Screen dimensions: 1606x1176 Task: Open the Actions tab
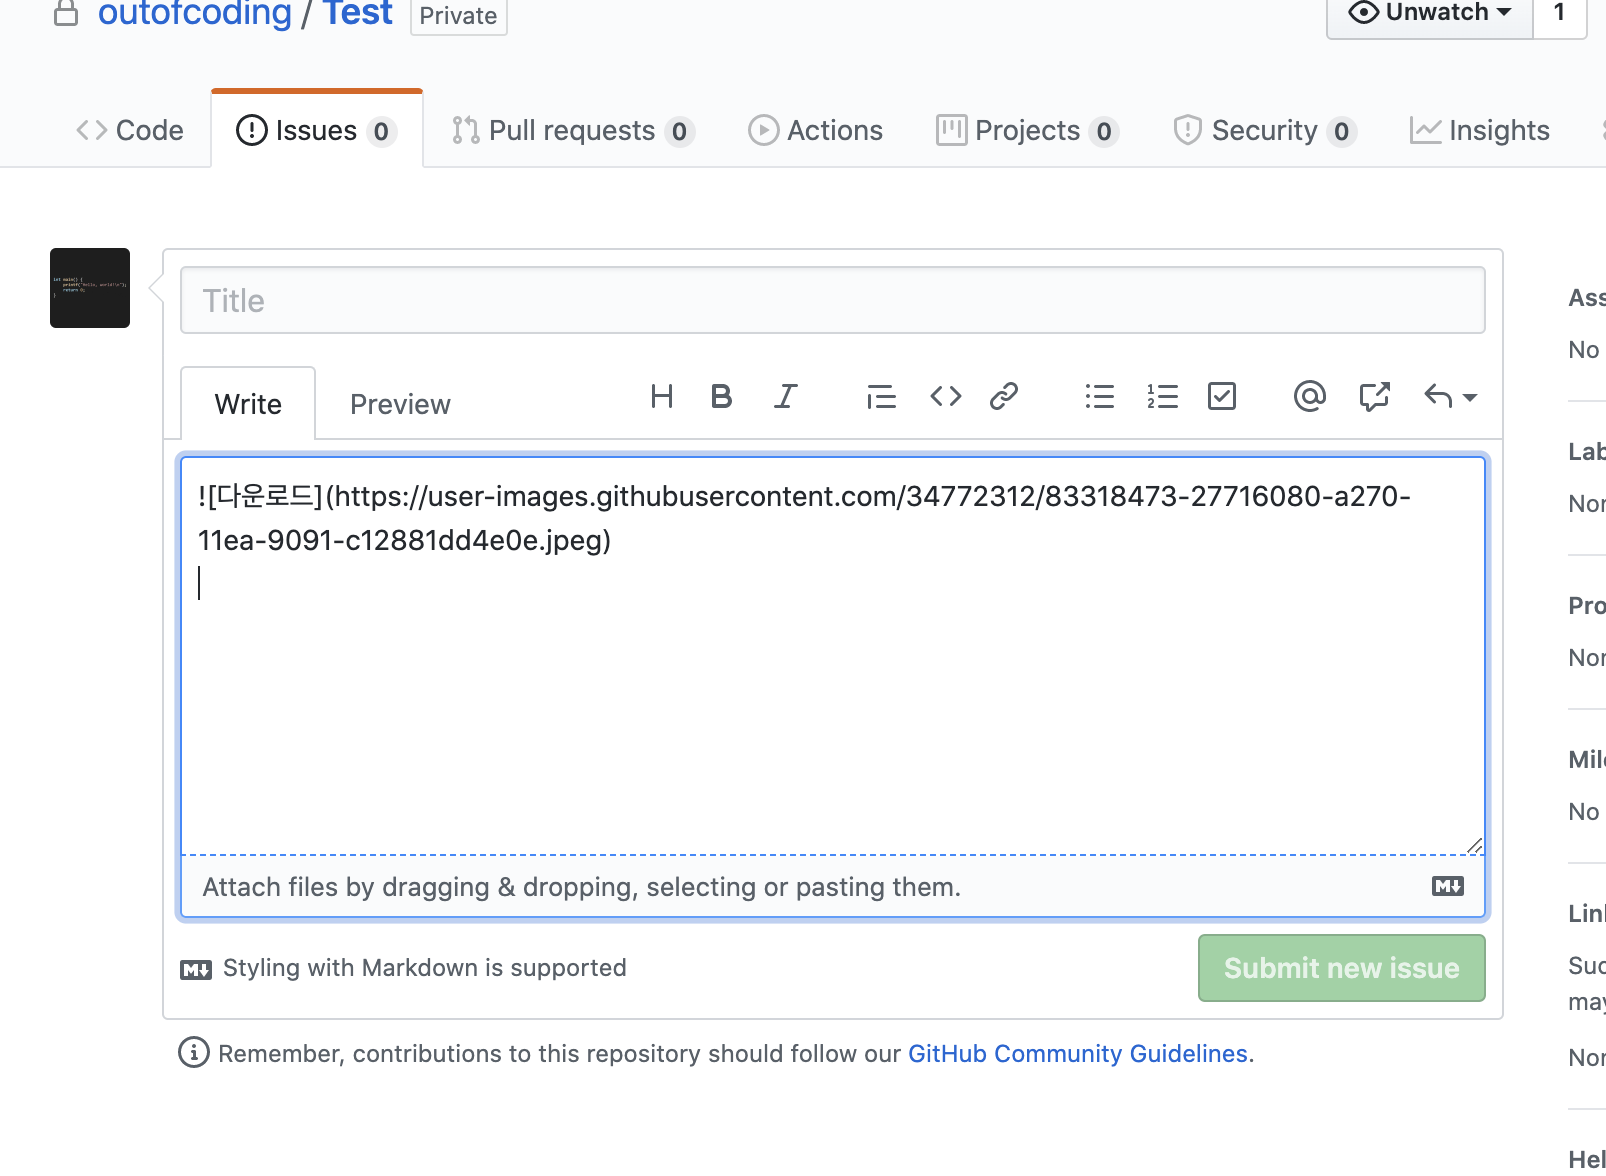click(x=816, y=131)
